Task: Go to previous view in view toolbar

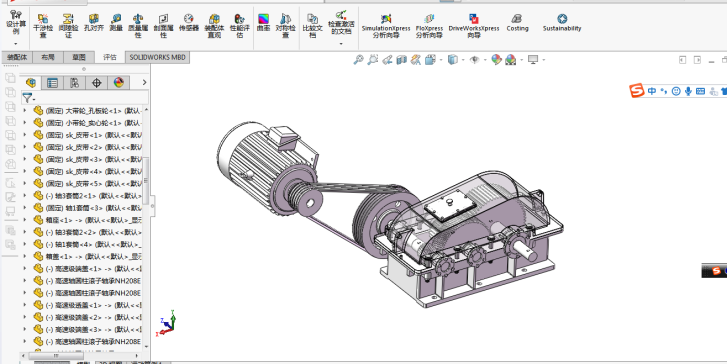Action: (x=387, y=59)
